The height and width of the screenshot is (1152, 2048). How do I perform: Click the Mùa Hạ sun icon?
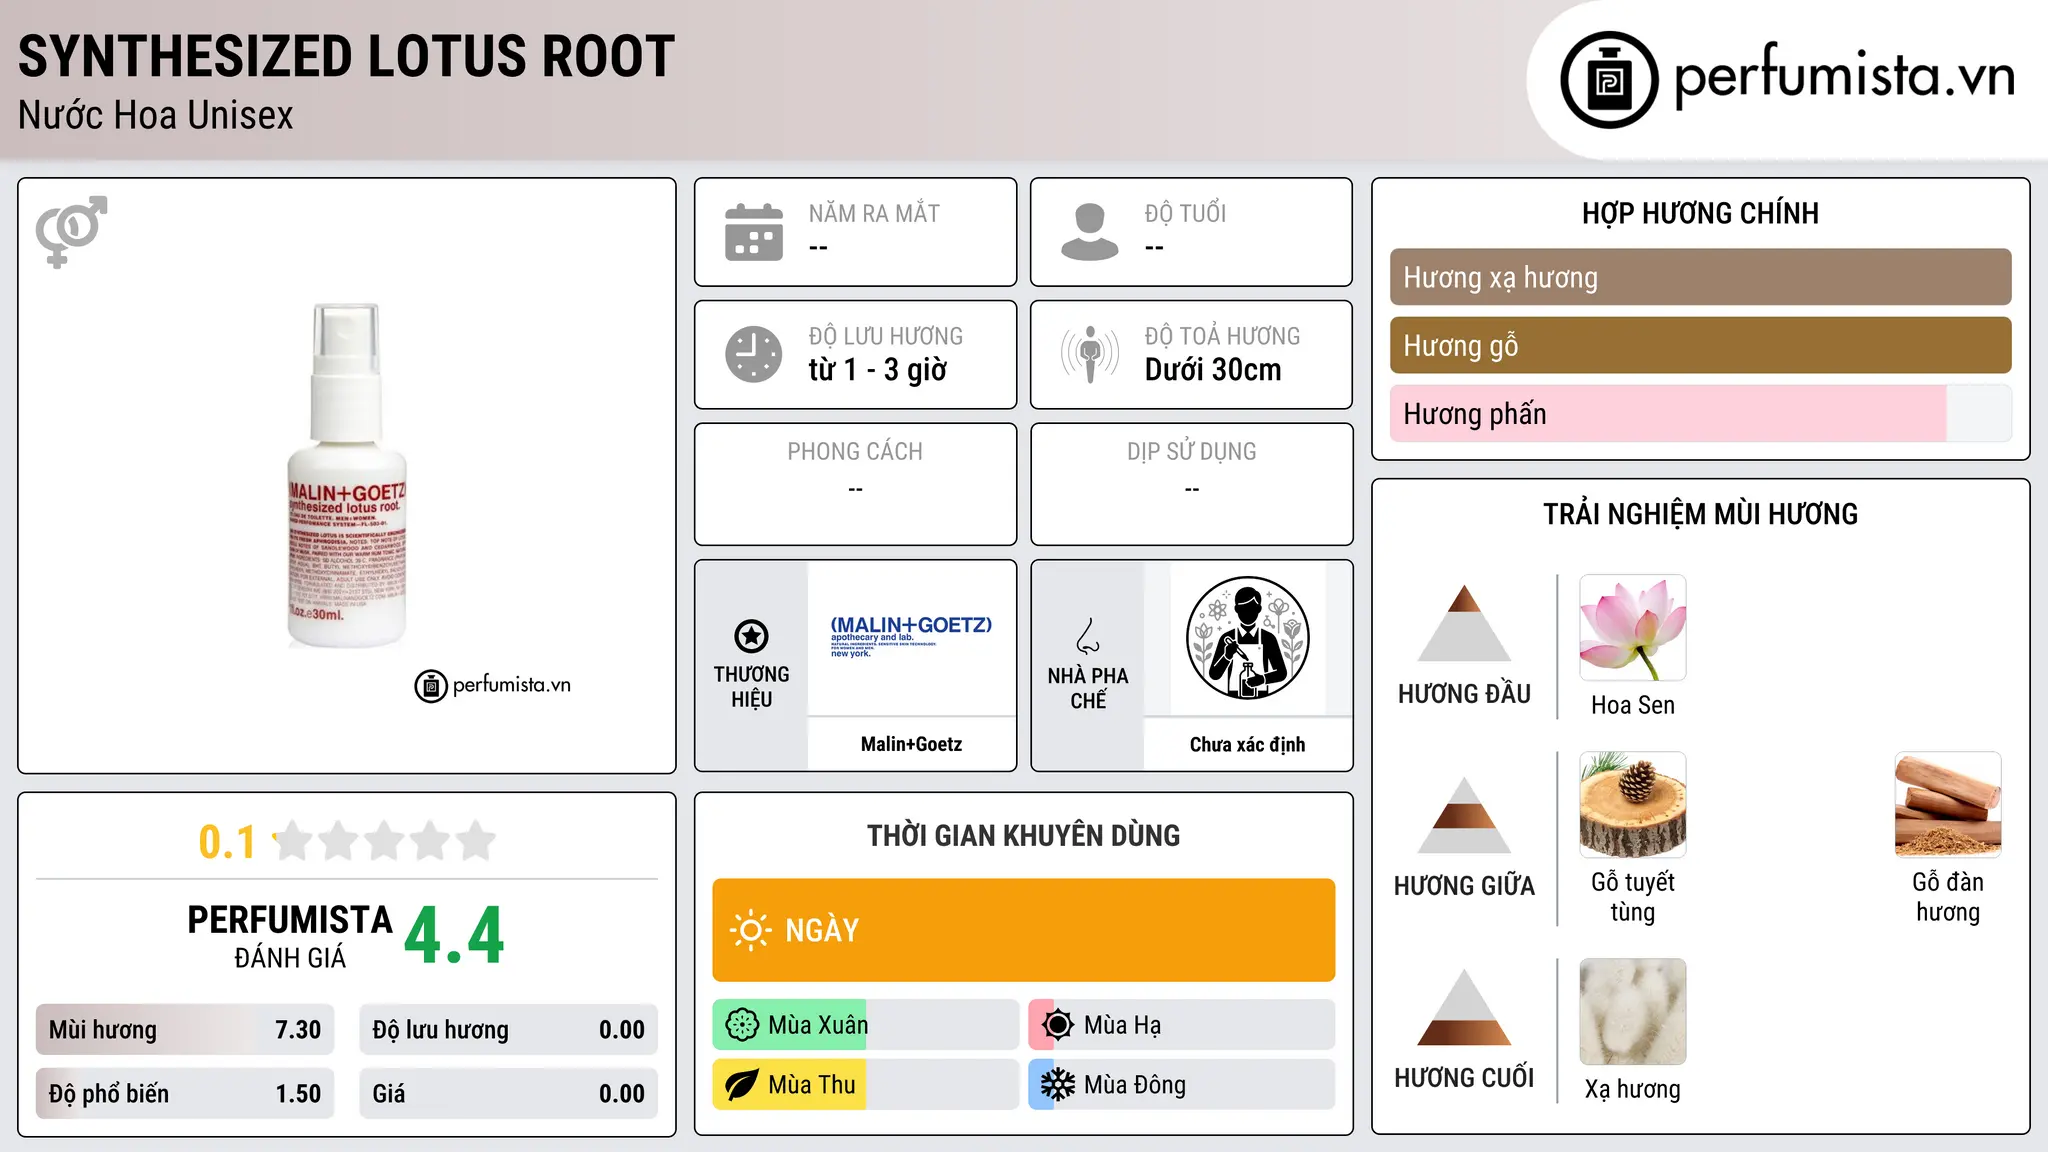(x=1058, y=1025)
